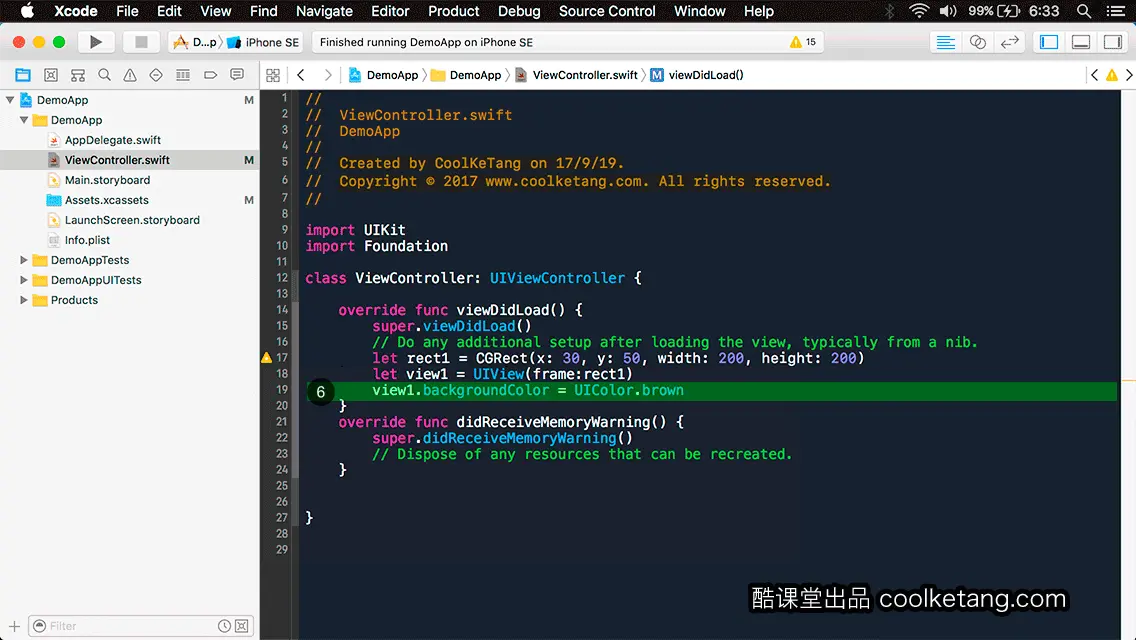Screen dimensions: 1136x640
Task: Open the Test navigator
Action: click(156, 75)
